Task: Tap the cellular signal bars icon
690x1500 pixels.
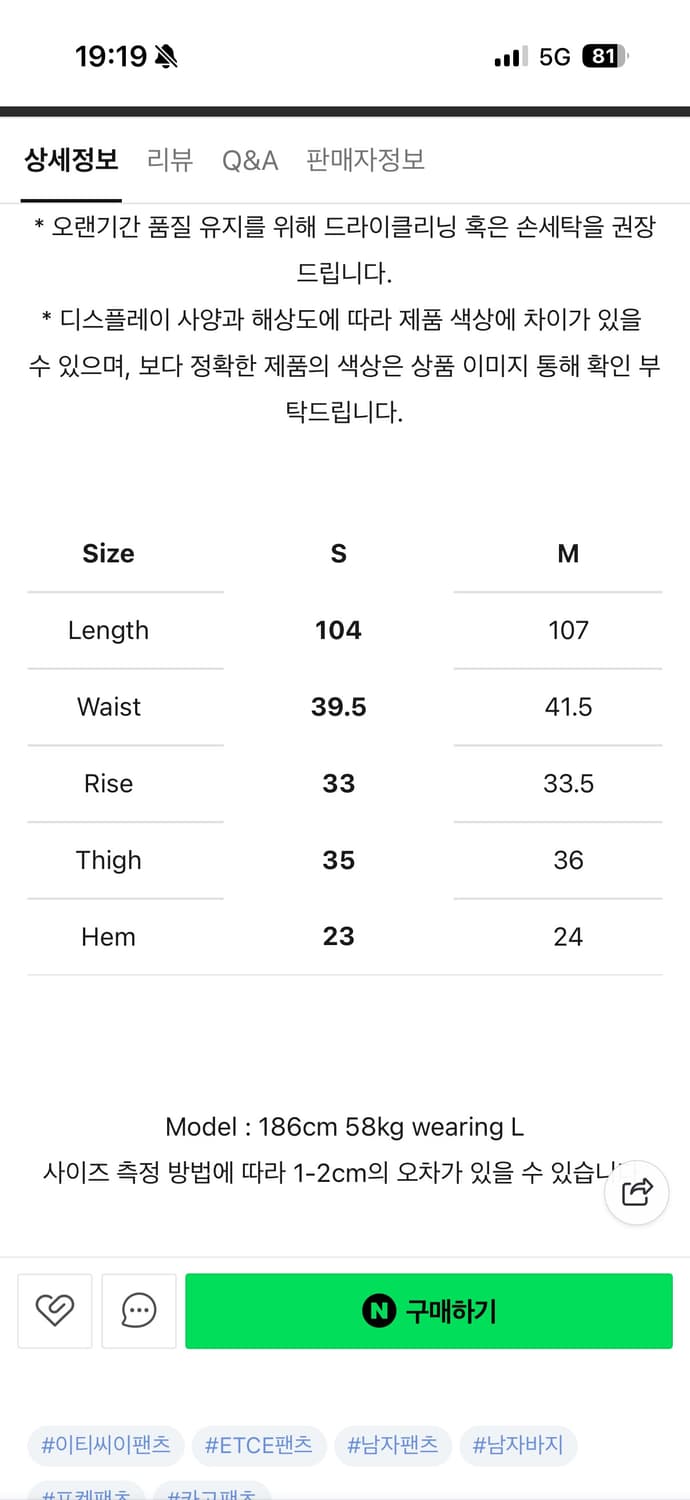Action: [510, 57]
